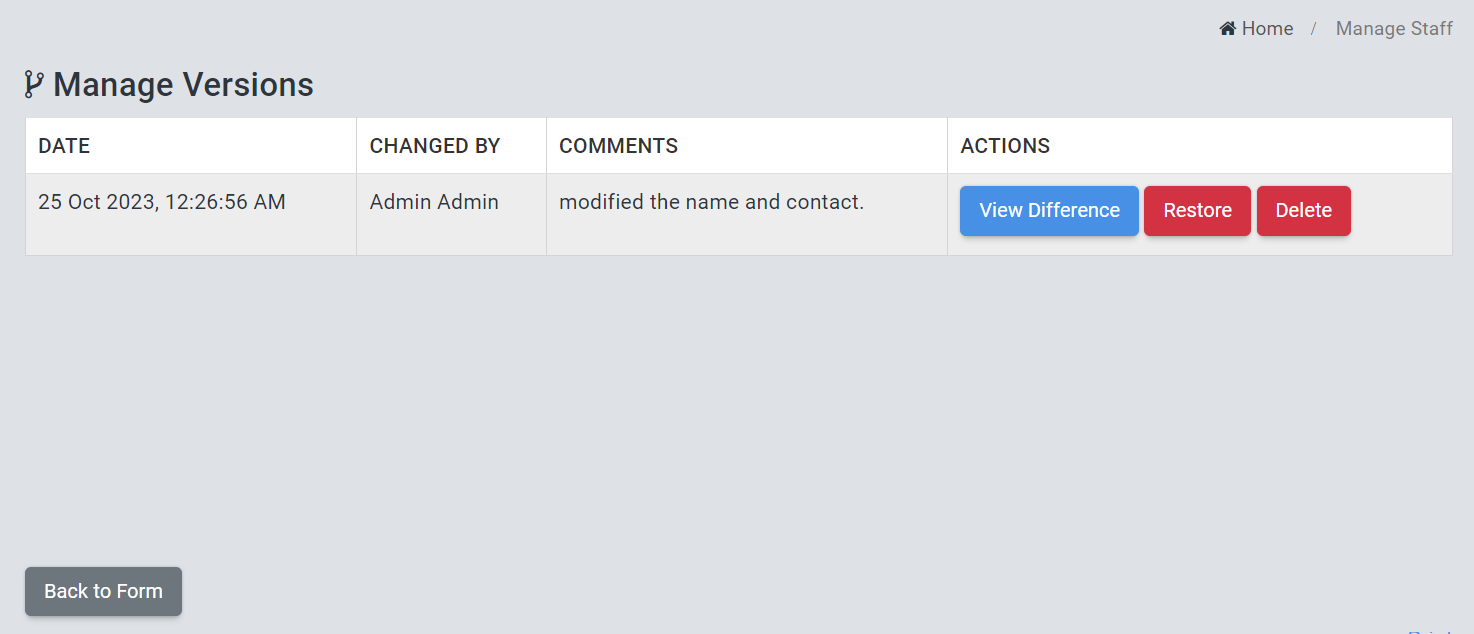Image resolution: width=1474 pixels, height=634 pixels.
Task: Click the 25 Oct 2023 date cell
Action: (x=162, y=202)
